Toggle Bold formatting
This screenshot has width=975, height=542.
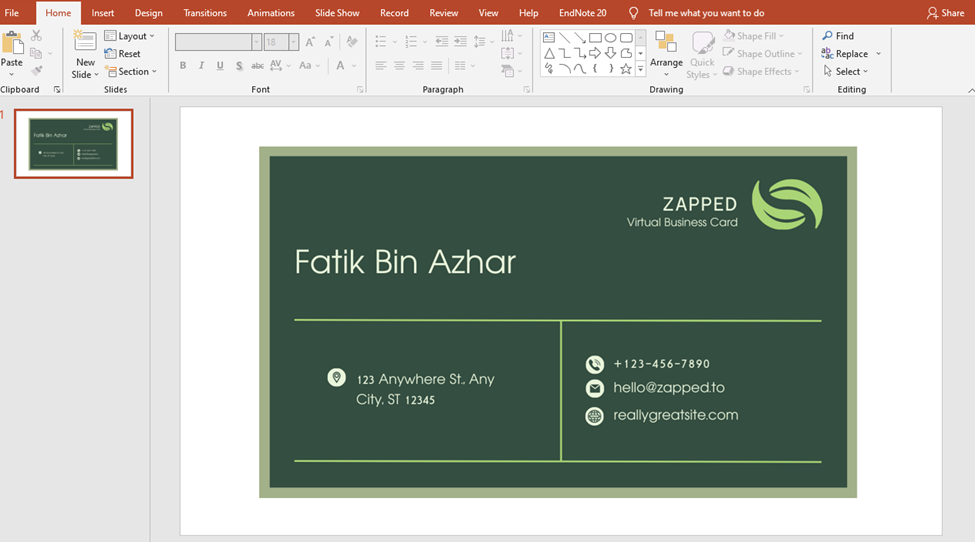[183, 65]
